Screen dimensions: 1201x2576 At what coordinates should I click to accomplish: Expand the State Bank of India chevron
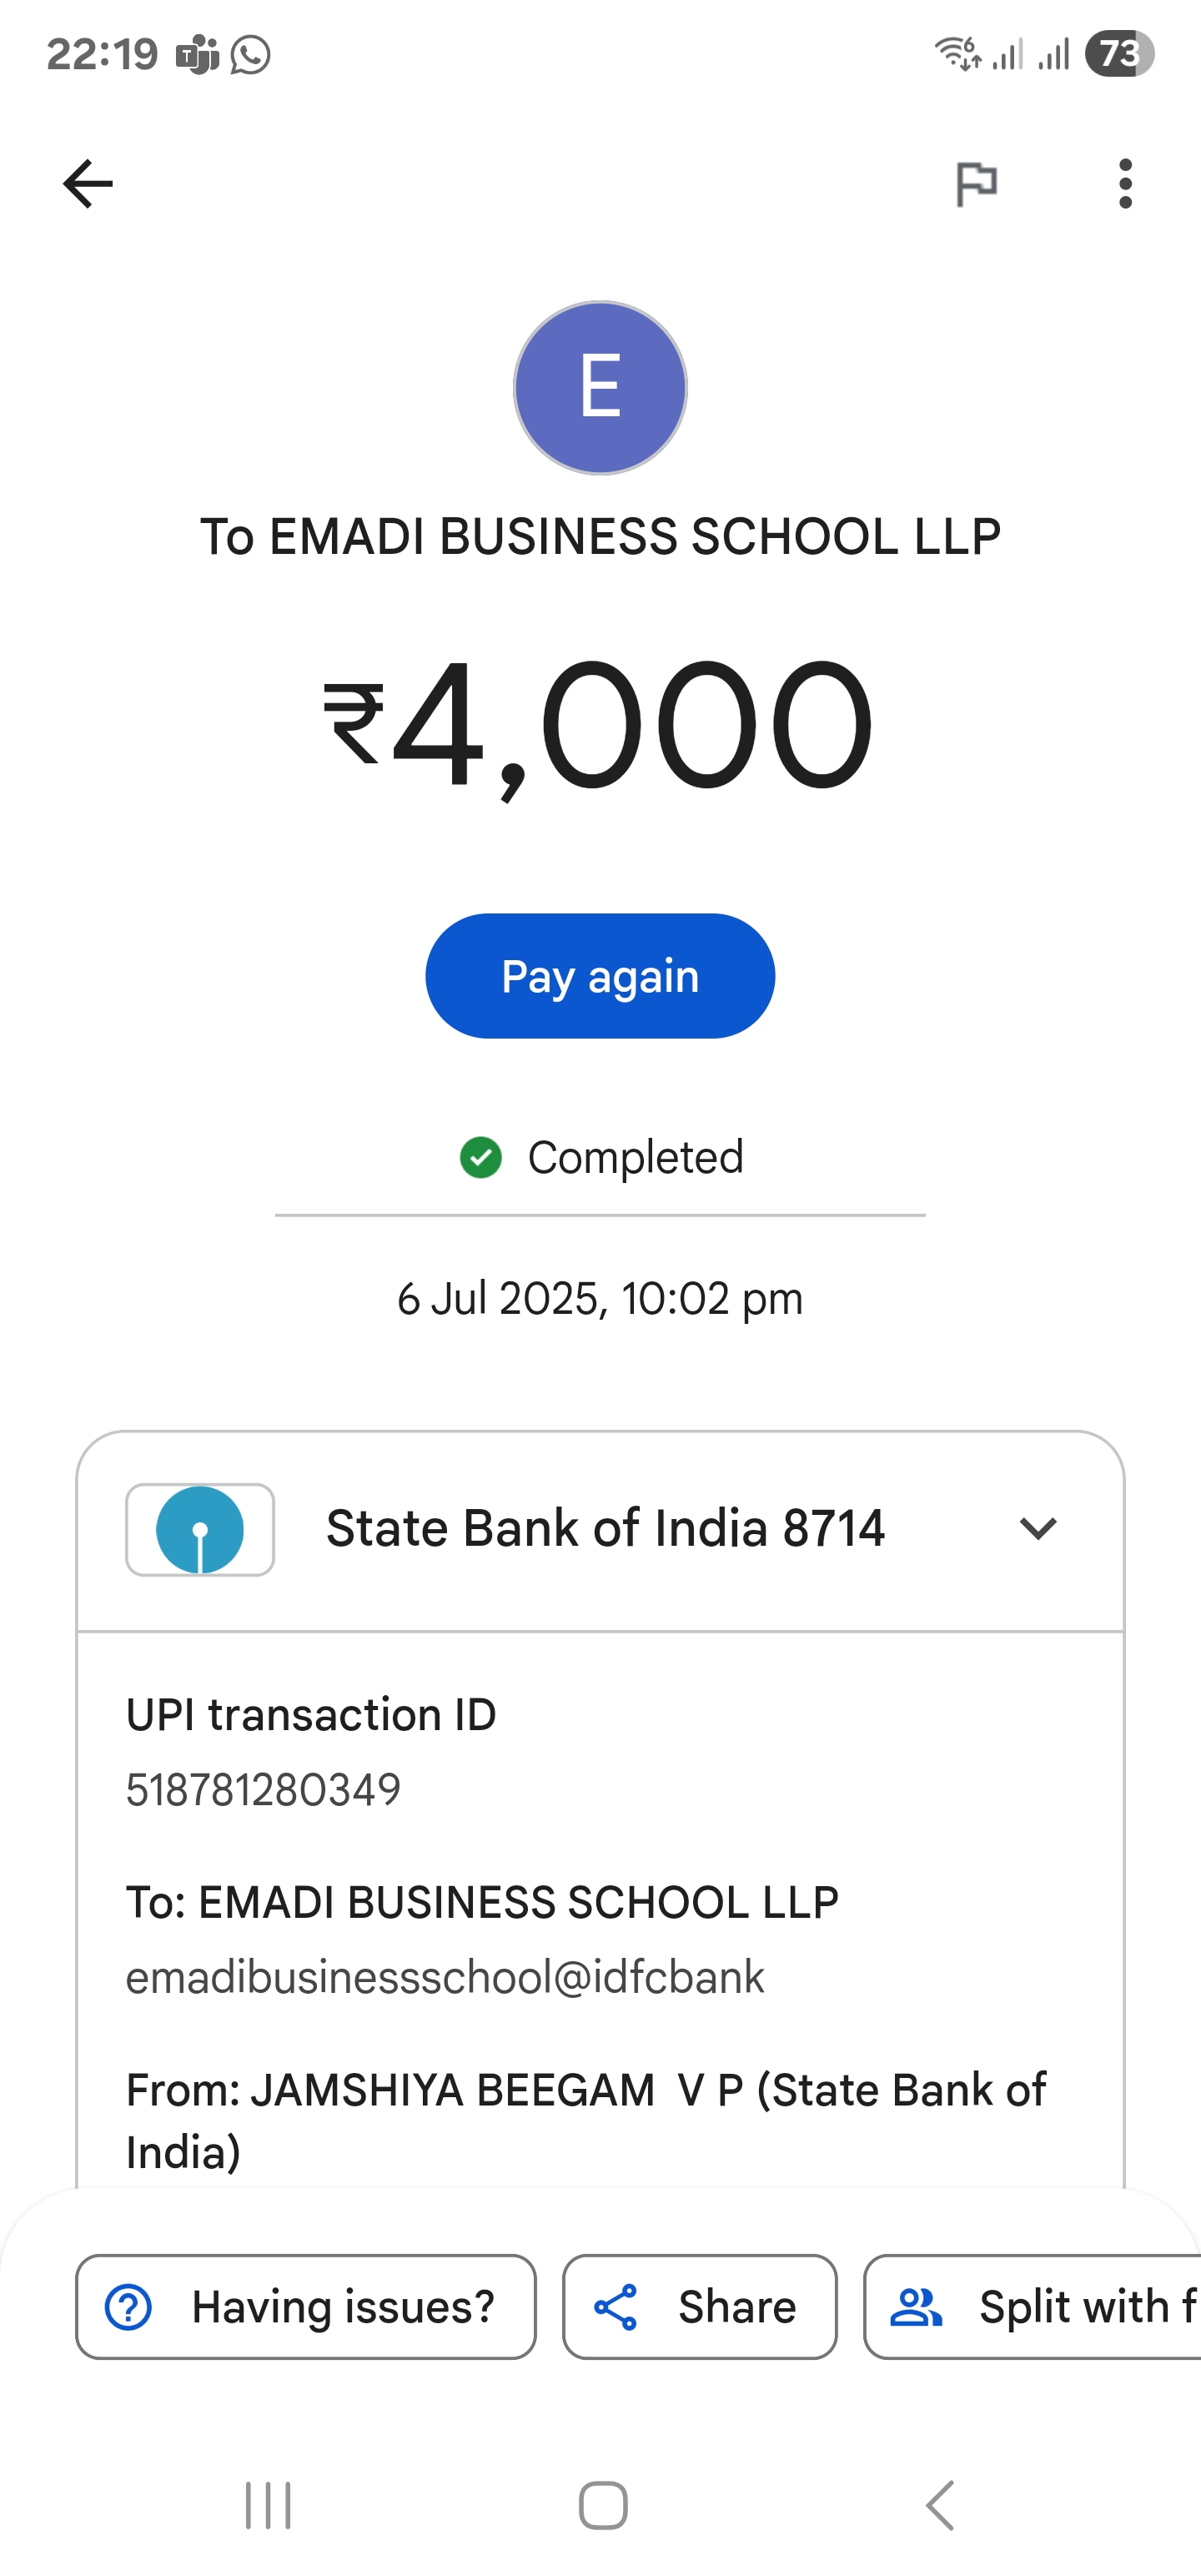(1037, 1529)
